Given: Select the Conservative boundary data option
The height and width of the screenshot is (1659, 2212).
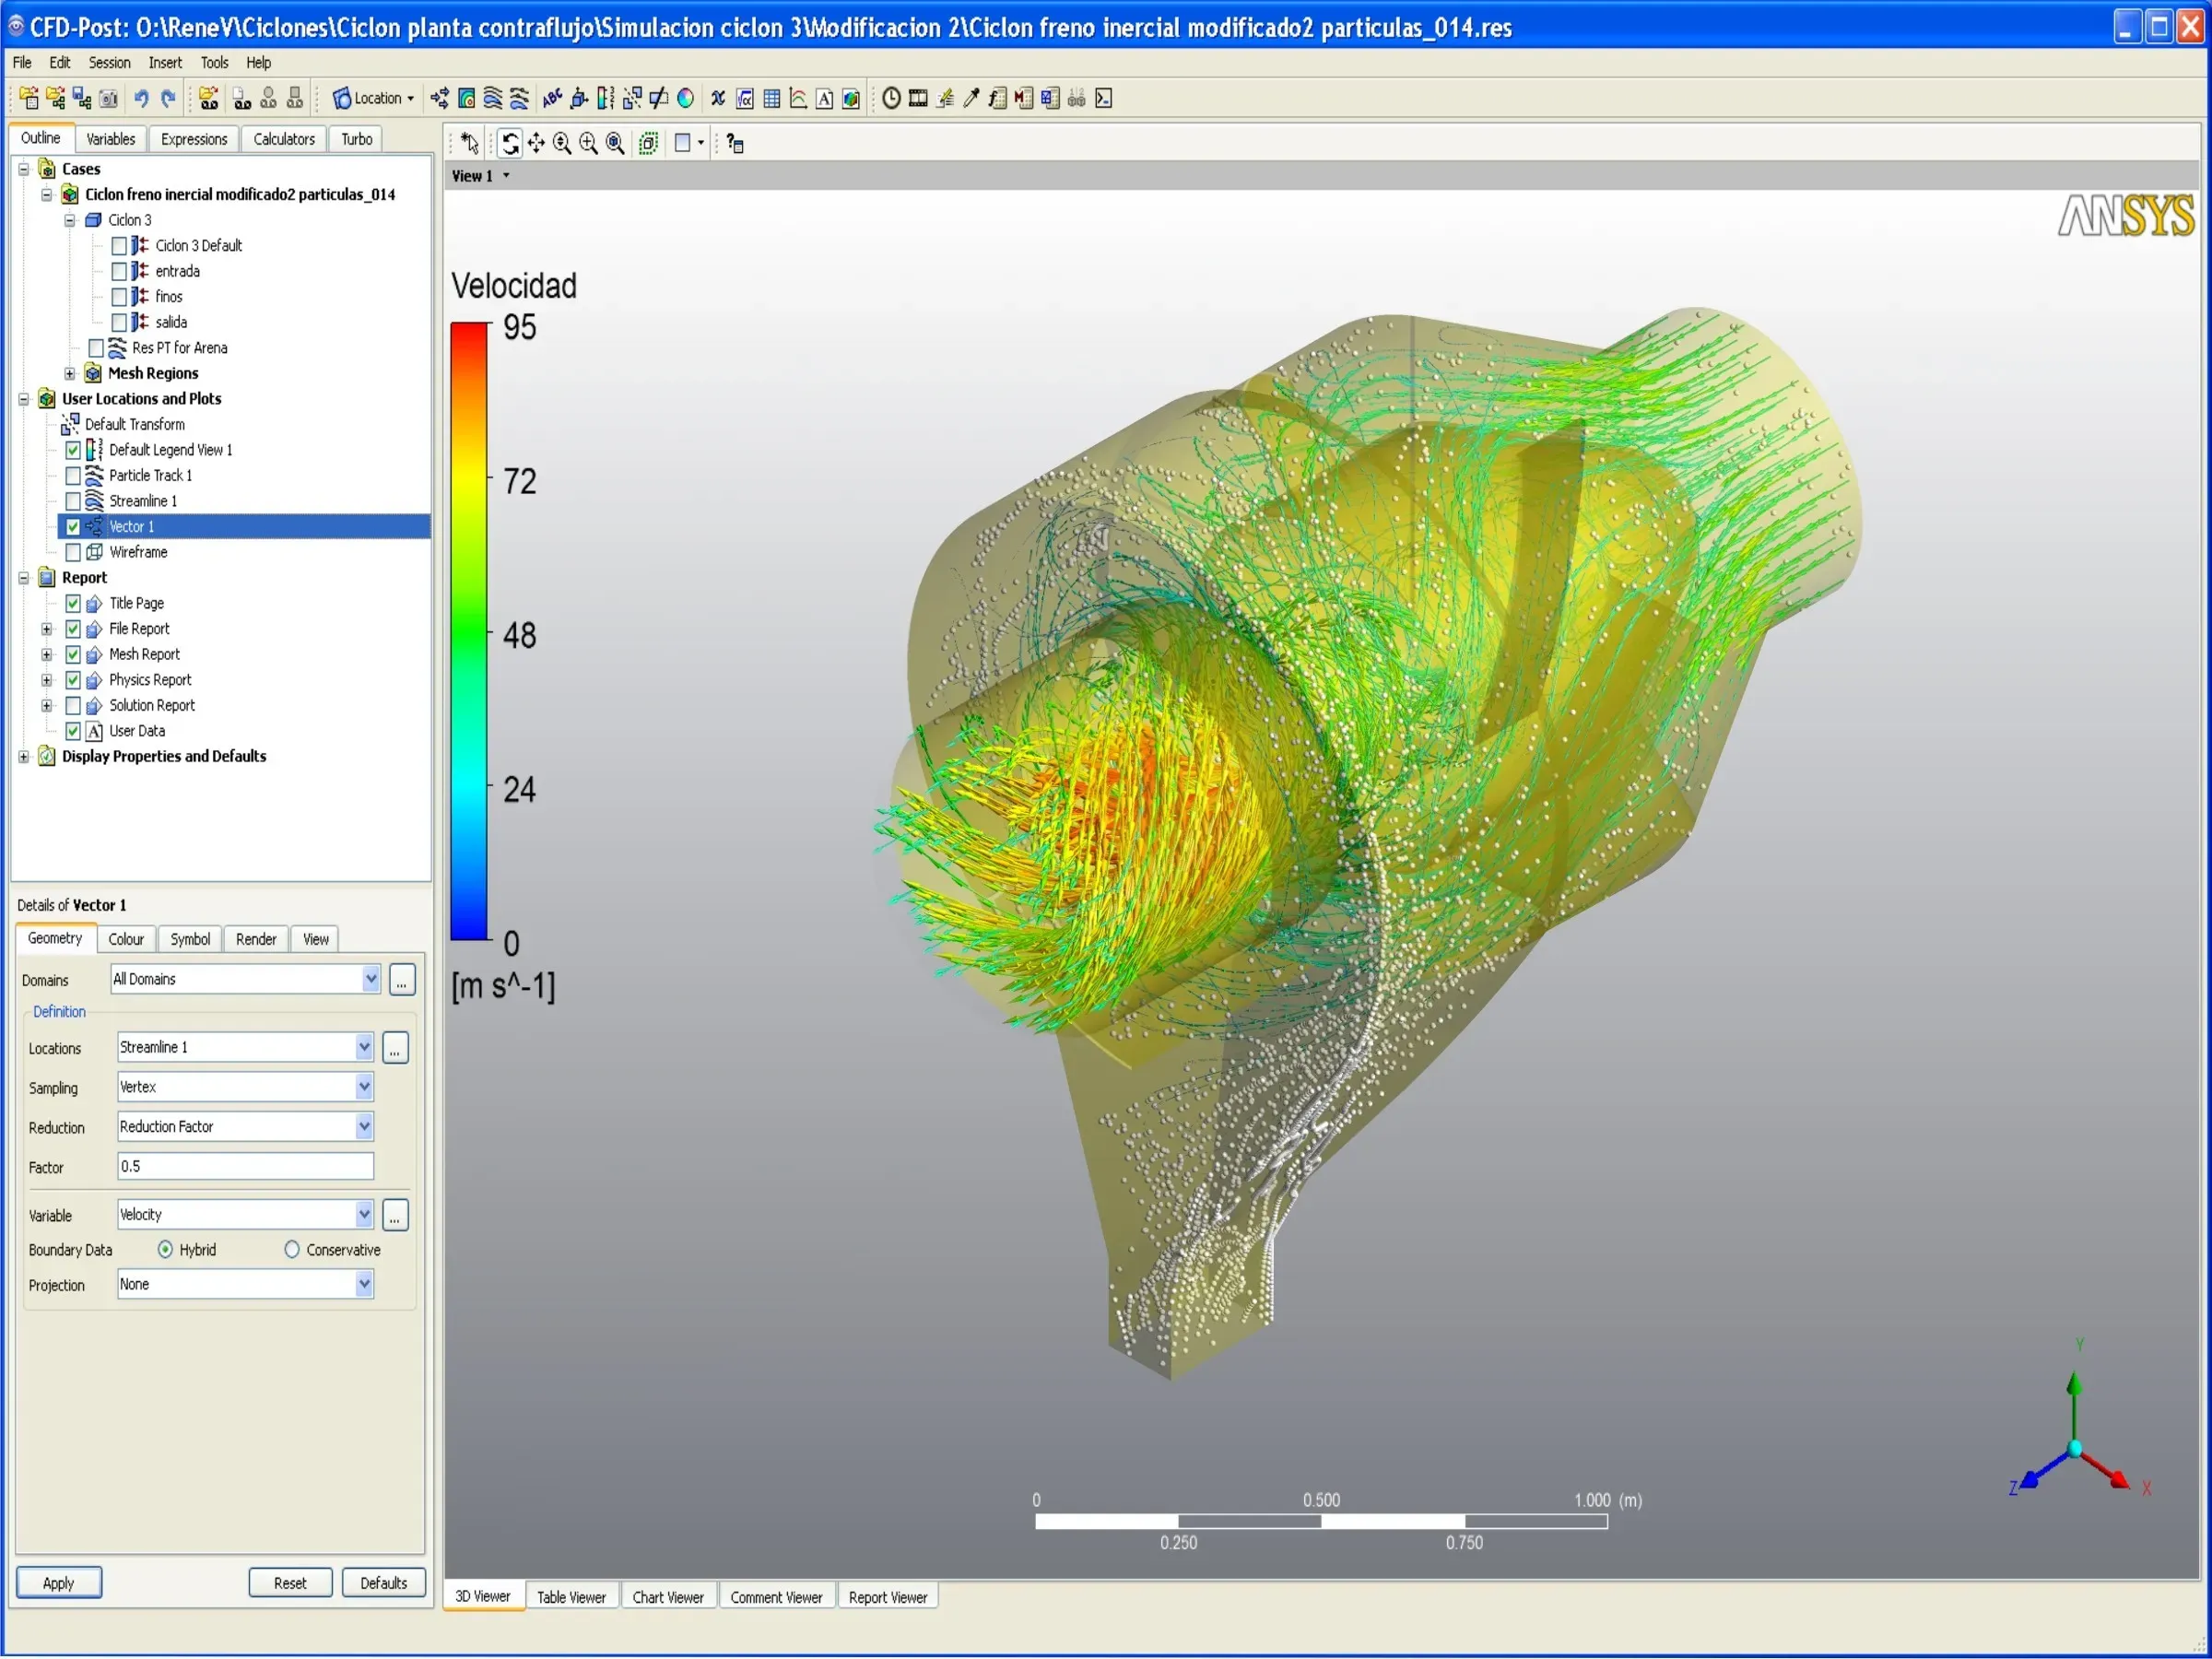Looking at the screenshot, I should click(292, 1250).
